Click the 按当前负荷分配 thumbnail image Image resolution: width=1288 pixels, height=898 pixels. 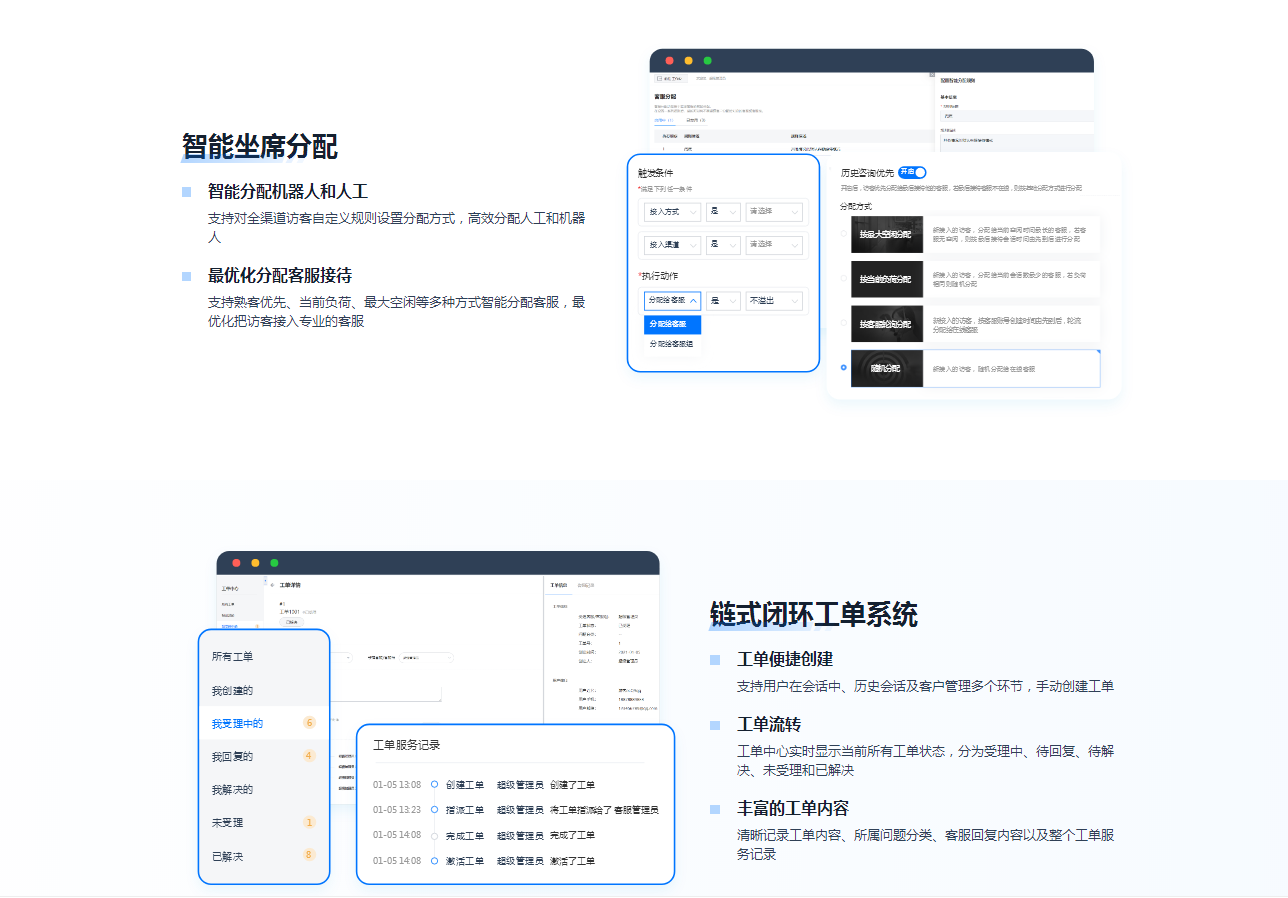[886, 279]
